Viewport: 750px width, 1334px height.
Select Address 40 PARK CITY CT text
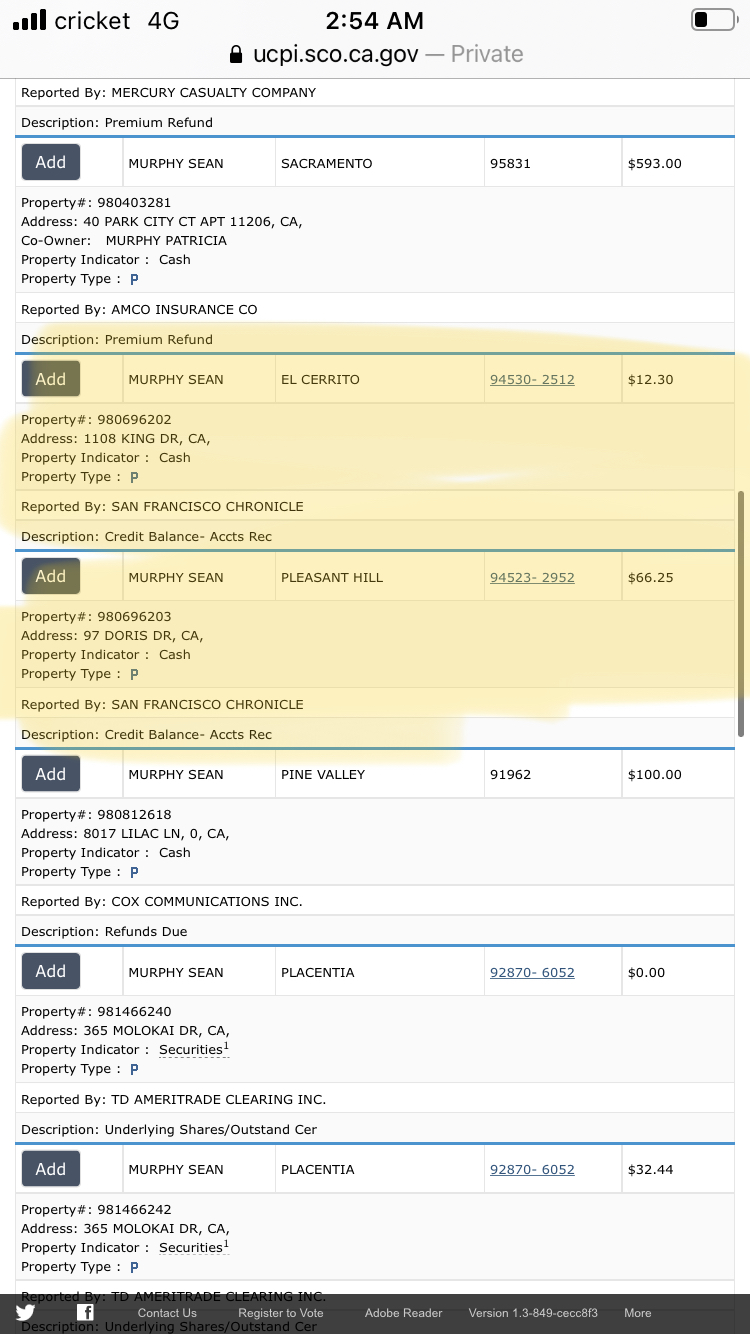162,222
